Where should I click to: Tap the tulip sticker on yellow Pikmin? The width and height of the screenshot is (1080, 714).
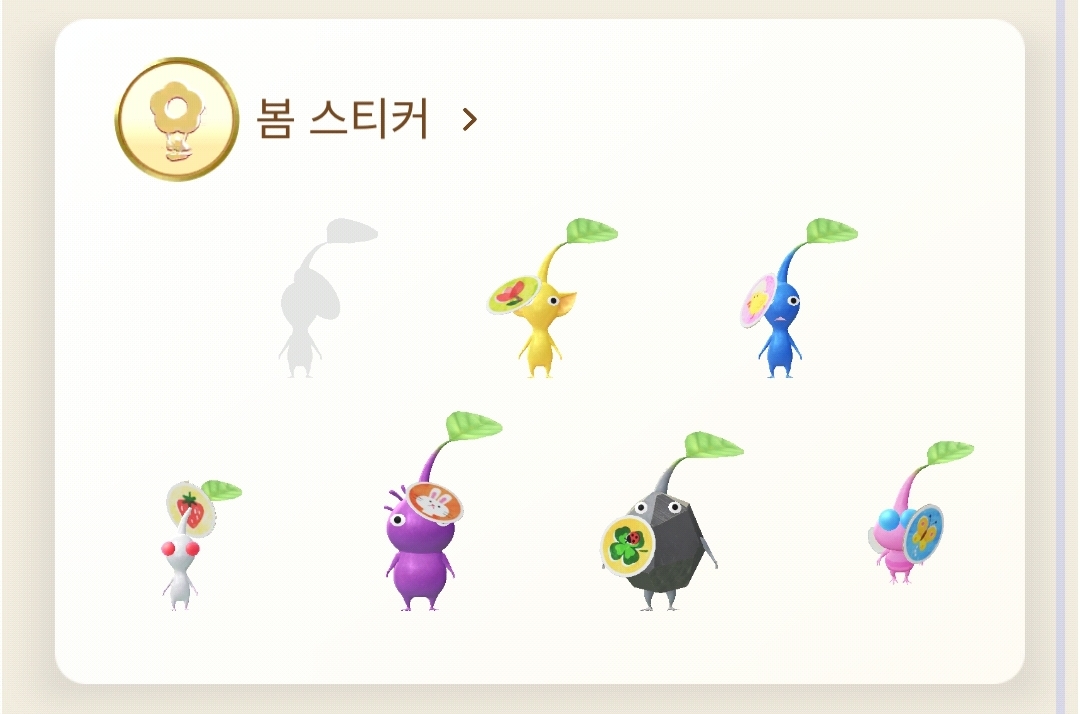click(x=512, y=294)
